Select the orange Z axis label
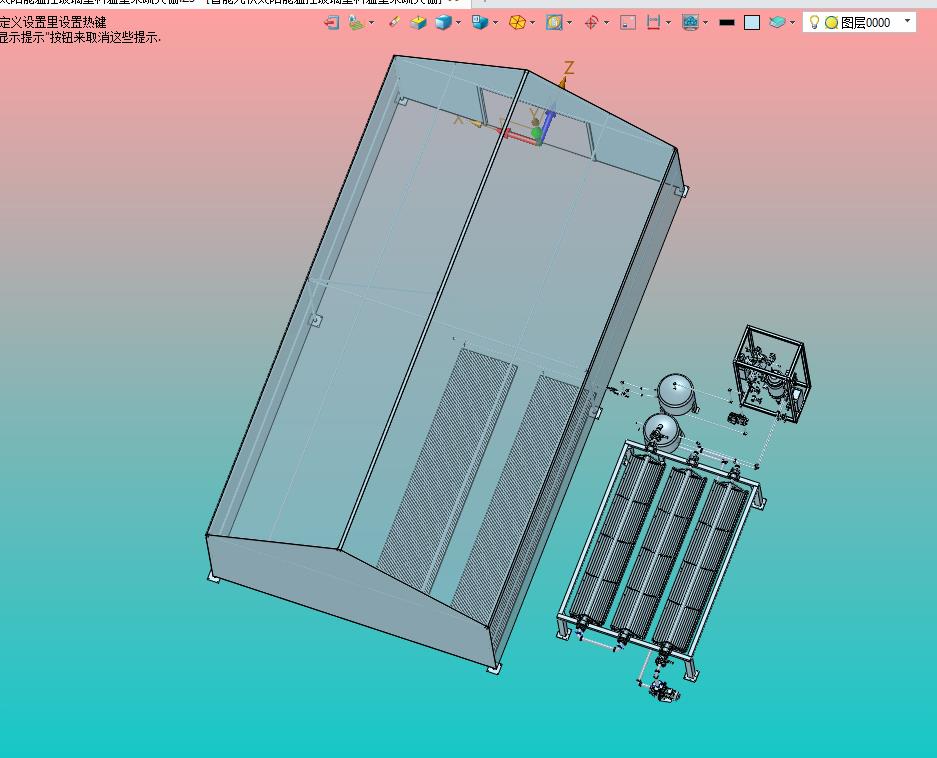The height and width of the screenshot is (758, 937). pyautogui.click(x=569, y=68)
